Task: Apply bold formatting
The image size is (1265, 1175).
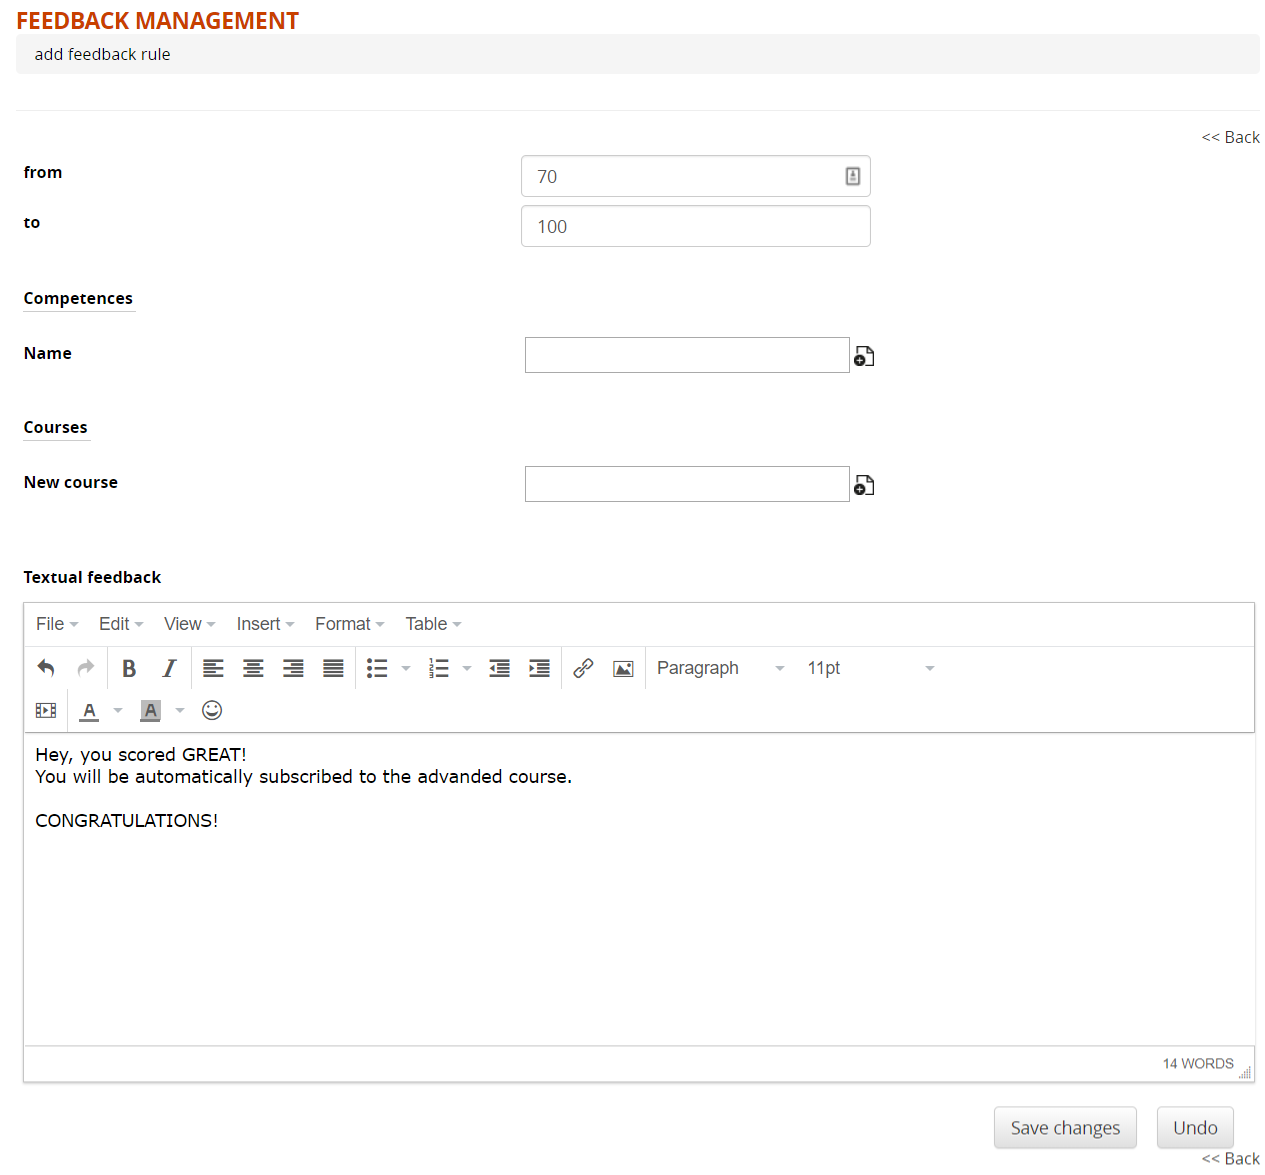Action: coord(129,668)
